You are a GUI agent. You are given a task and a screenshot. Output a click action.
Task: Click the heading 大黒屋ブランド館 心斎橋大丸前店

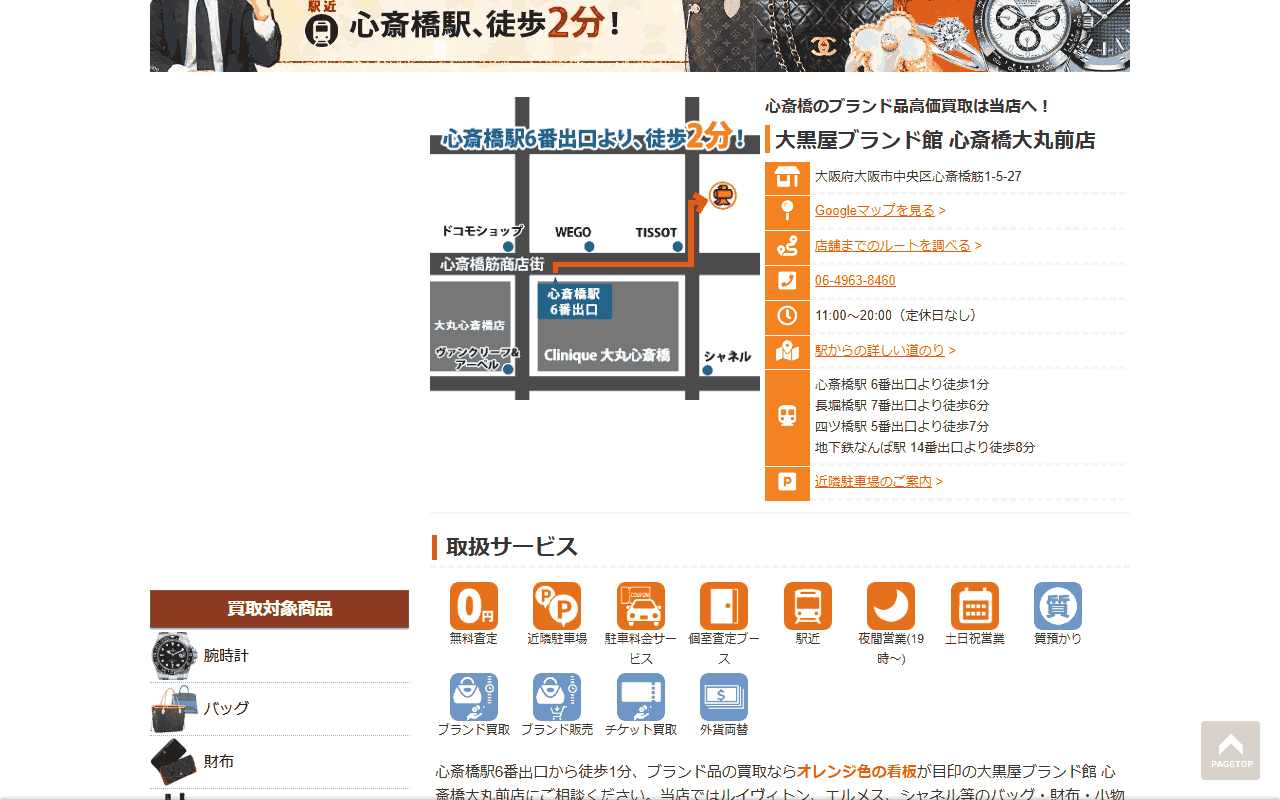[935, 140]
